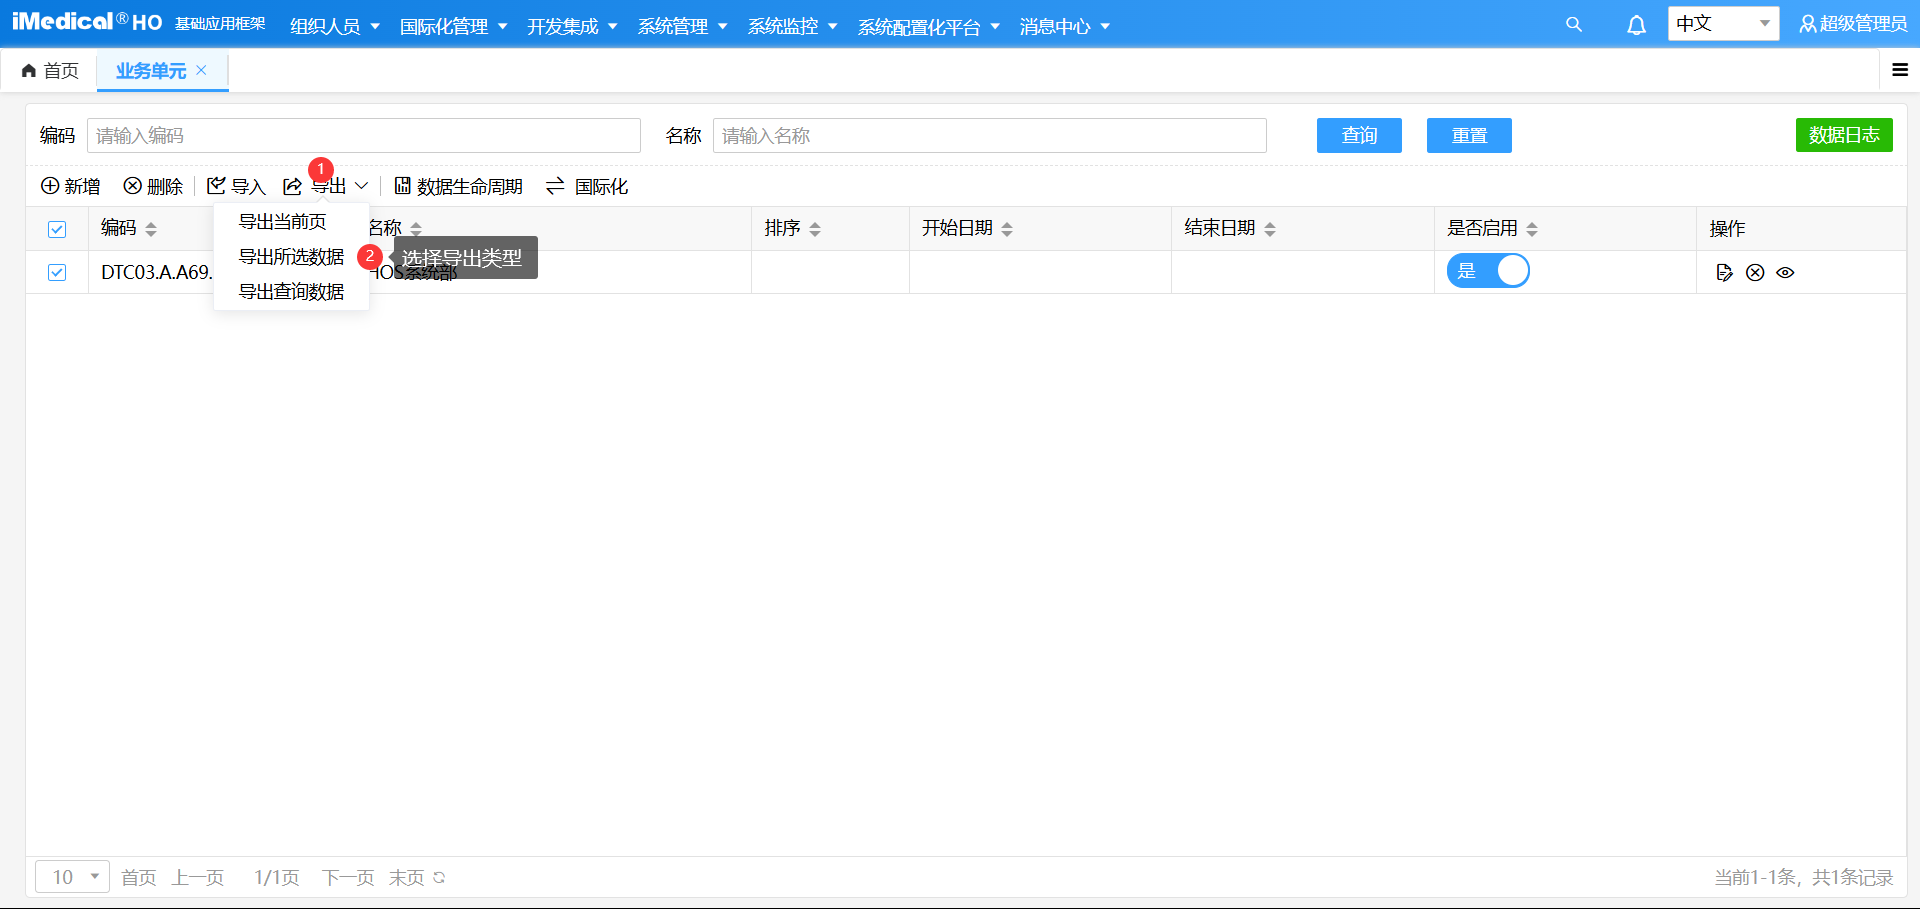Open page size dropdown showing 10
Screen dimensions: 1920x909
[x=72, y=877]
